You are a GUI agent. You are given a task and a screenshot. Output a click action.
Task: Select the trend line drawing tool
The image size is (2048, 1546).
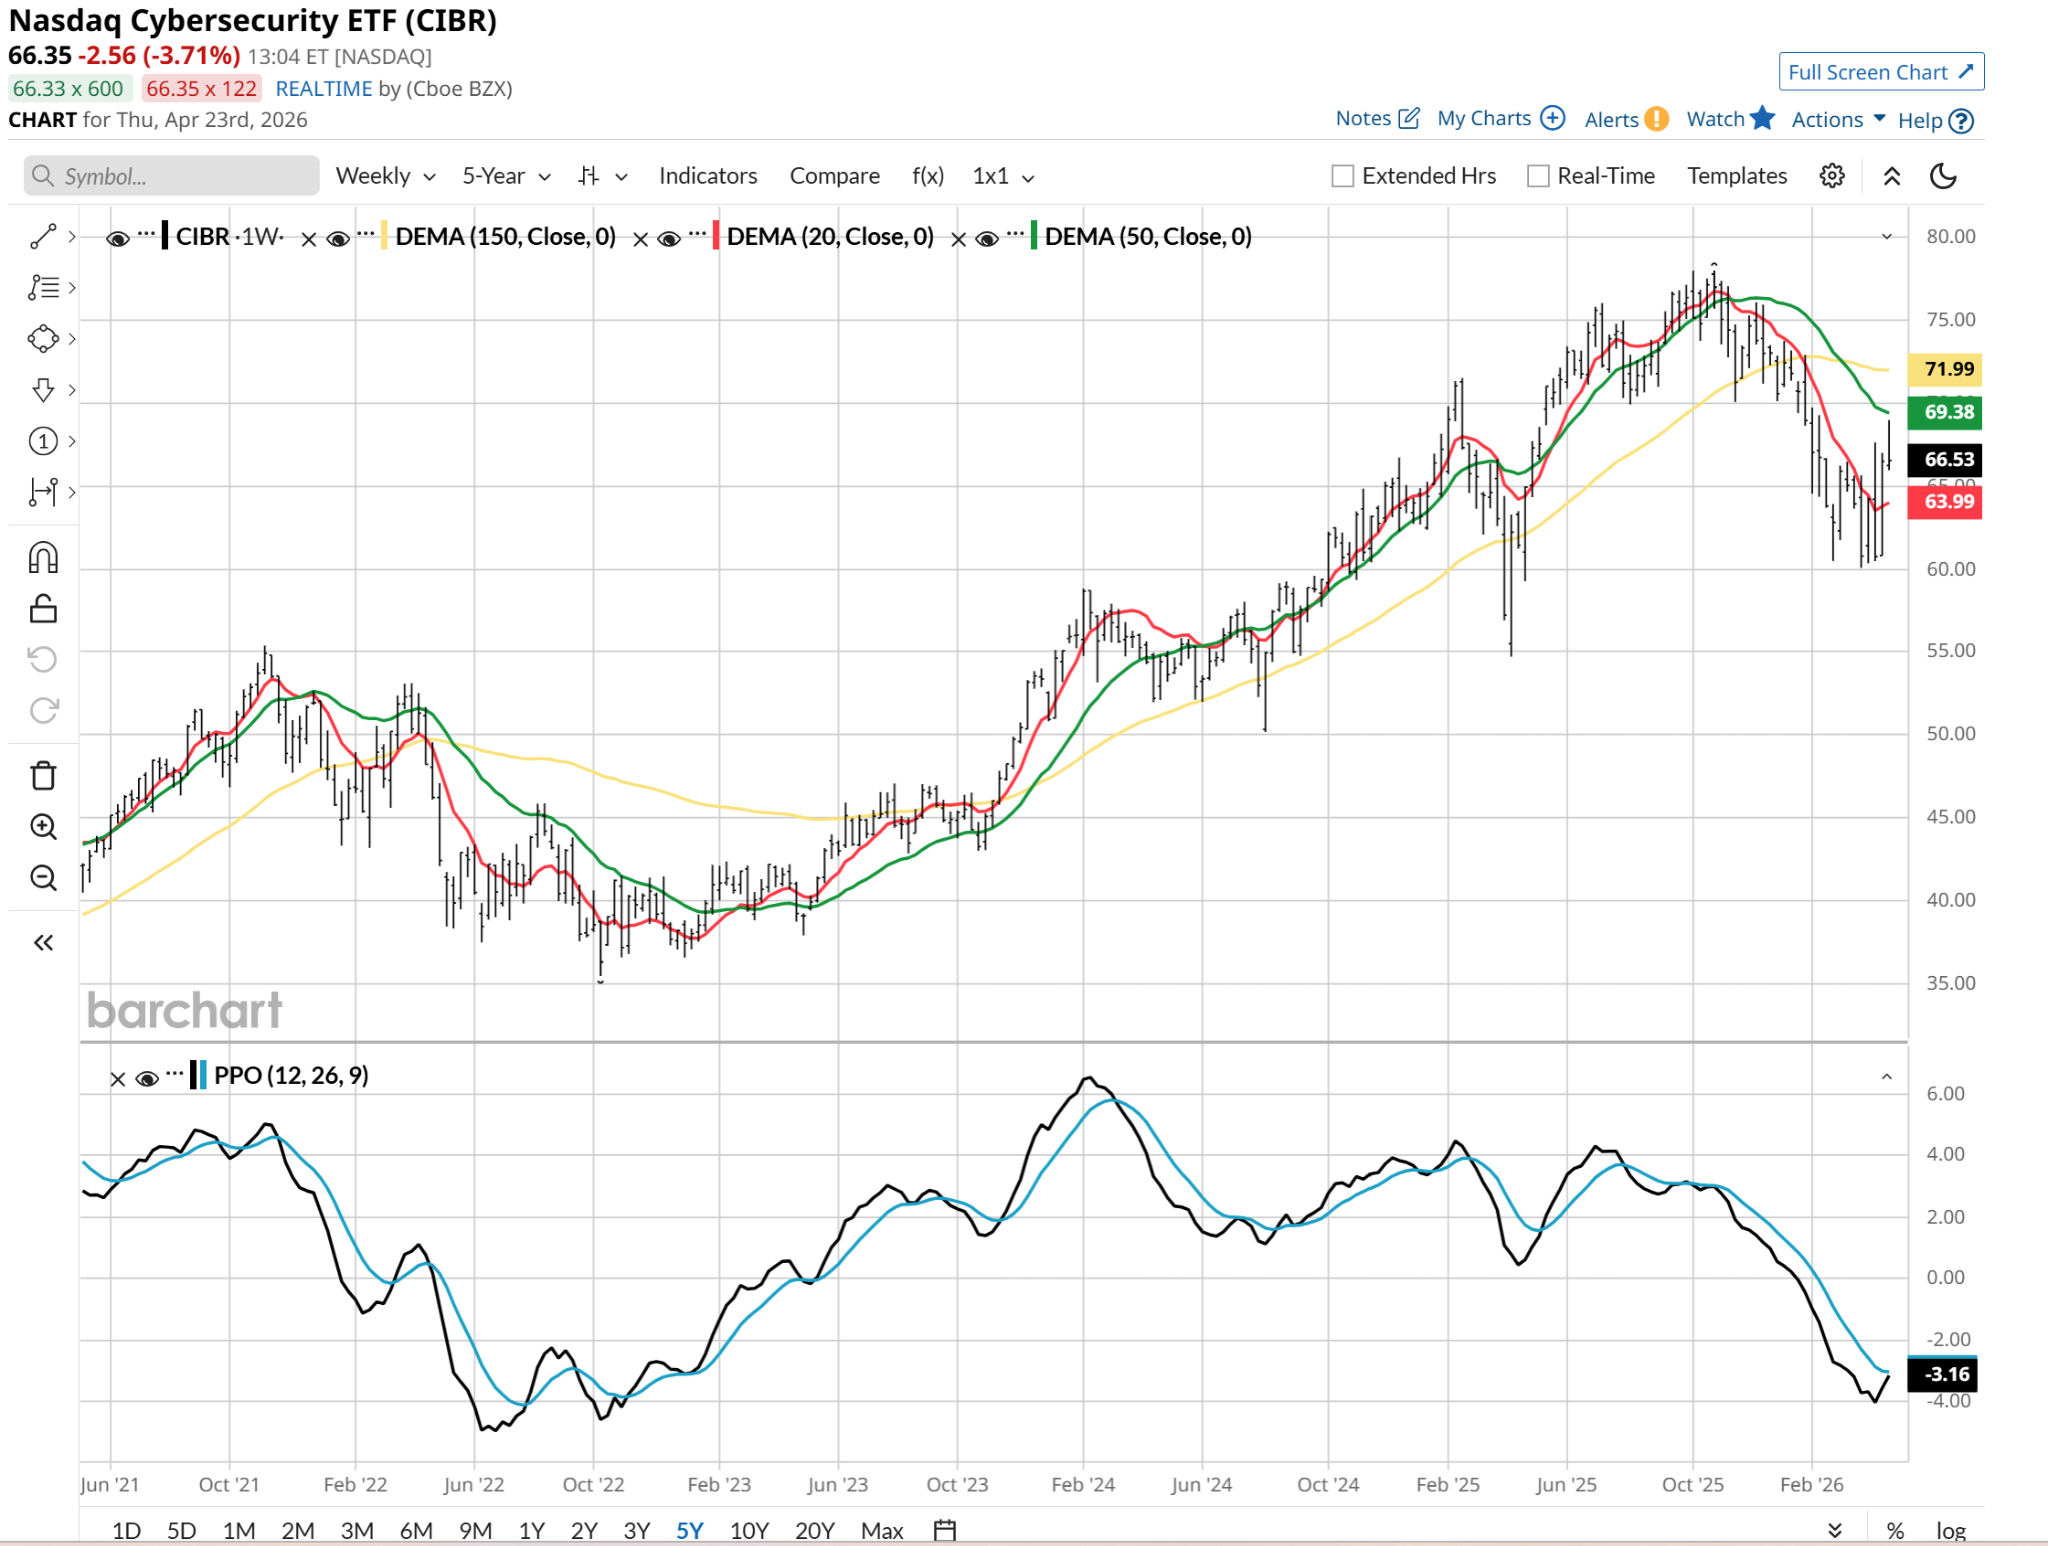pyautogui.click(x=43, y=236)
